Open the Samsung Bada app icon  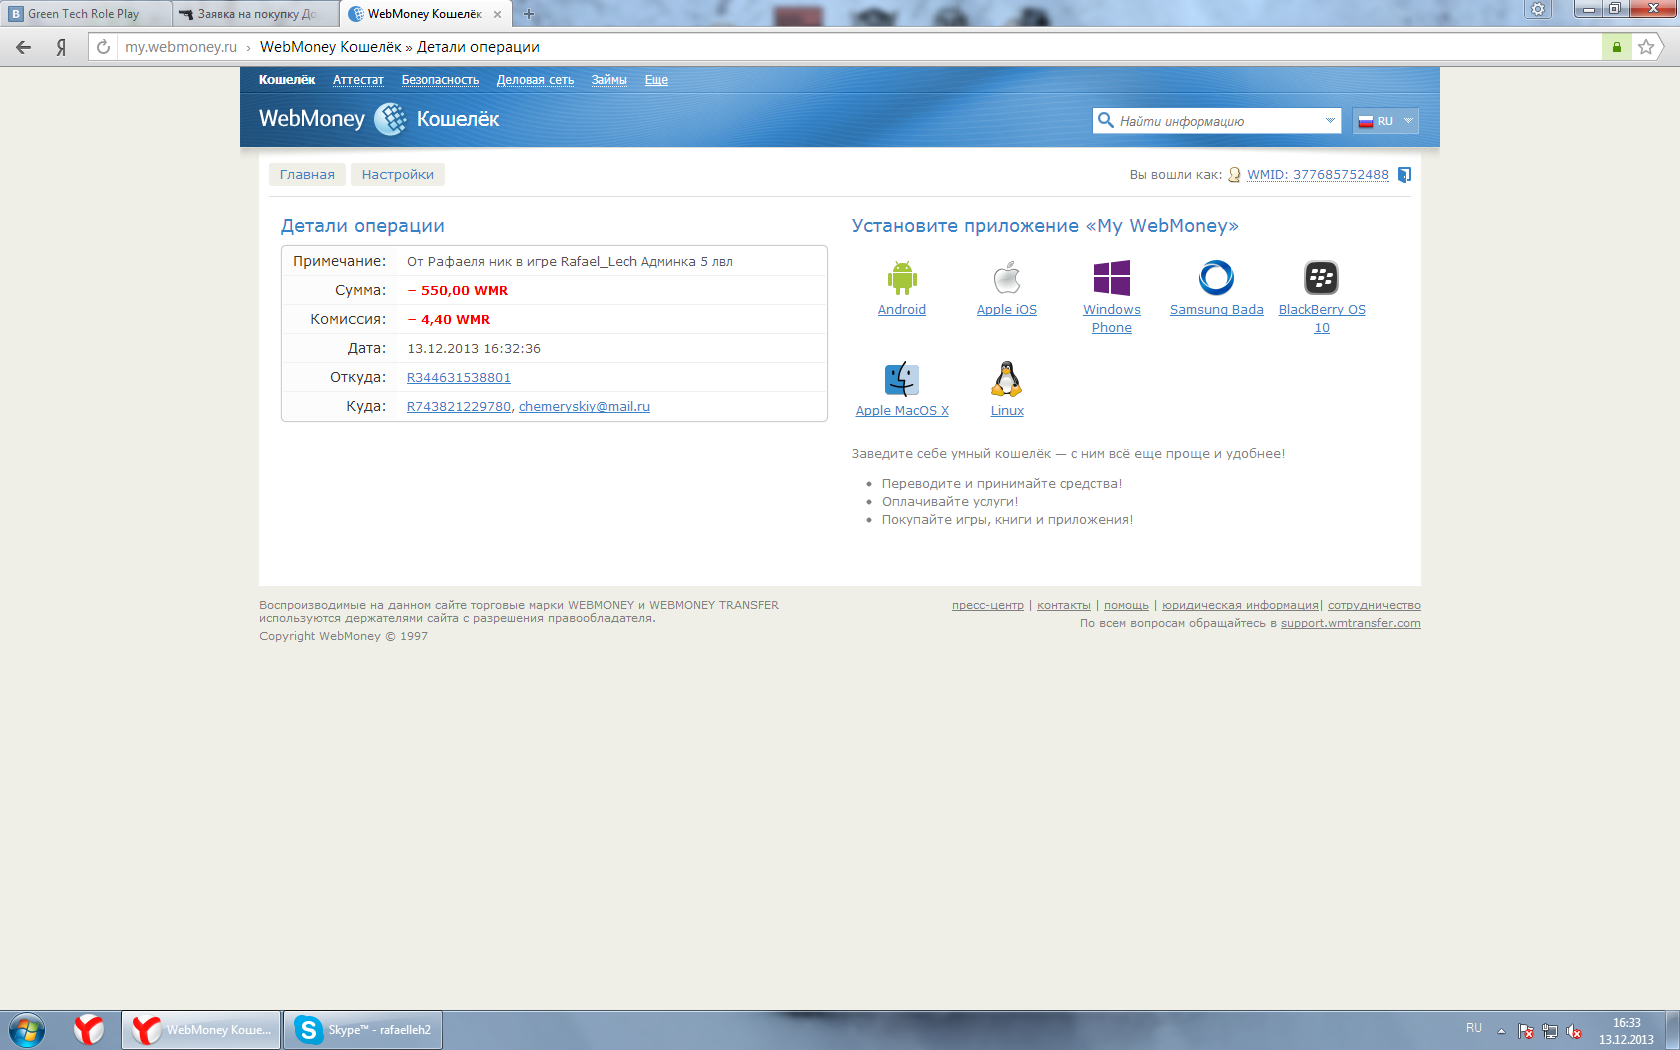(x=1217, y=278)
